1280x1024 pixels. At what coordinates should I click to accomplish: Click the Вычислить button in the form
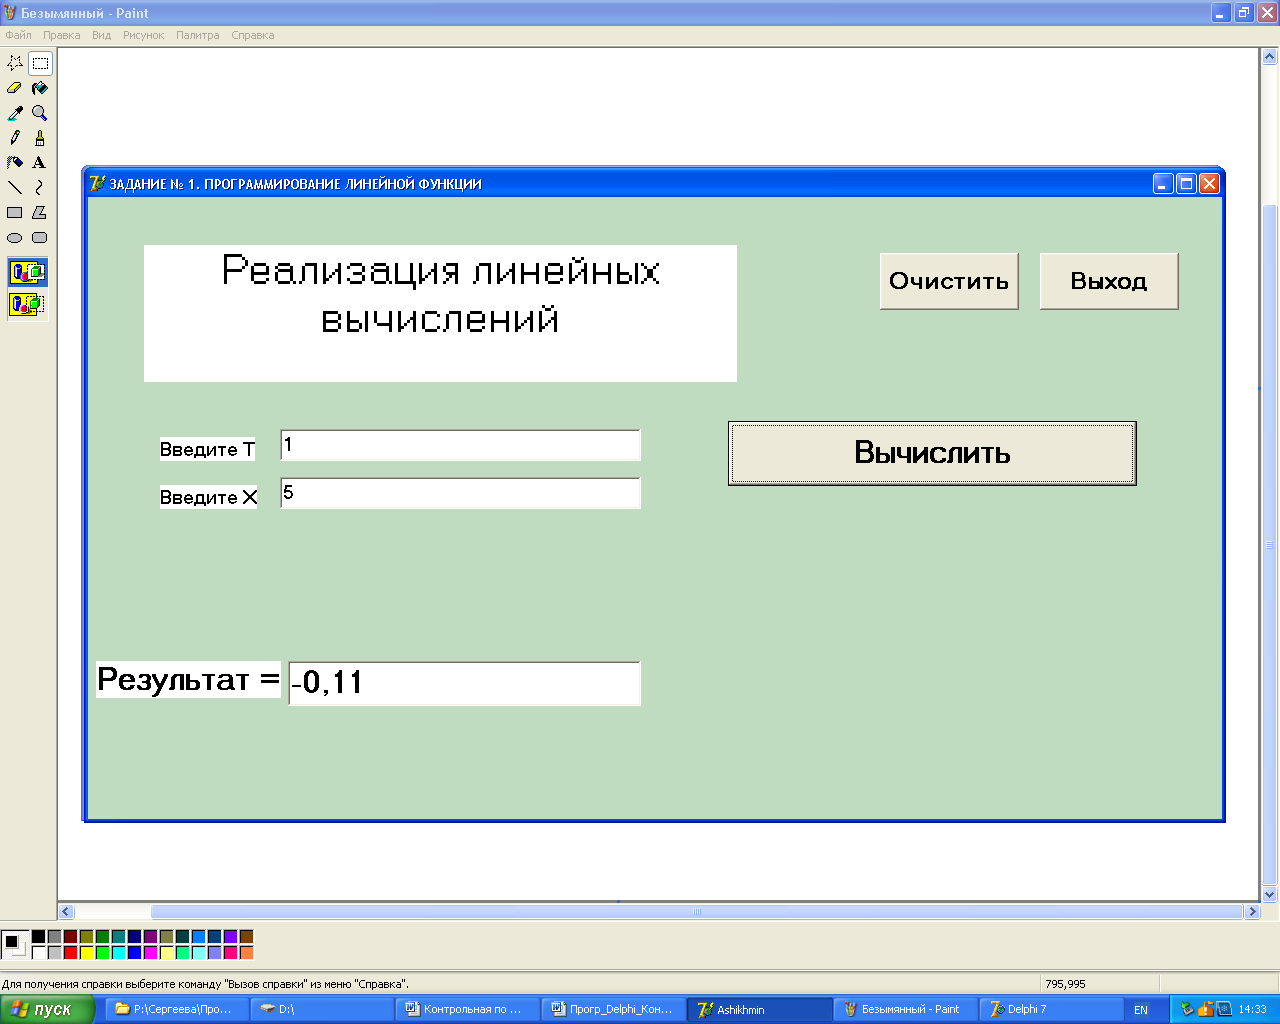pyautogui.click(x=932, y=453)
